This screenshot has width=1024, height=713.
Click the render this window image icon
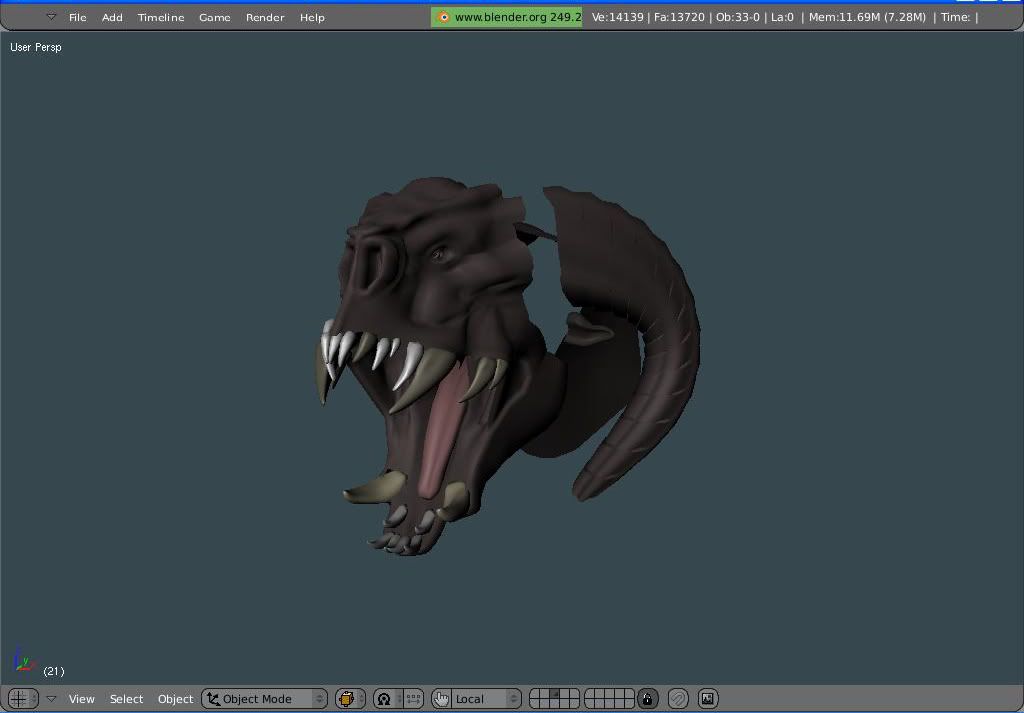pos(707,699)
